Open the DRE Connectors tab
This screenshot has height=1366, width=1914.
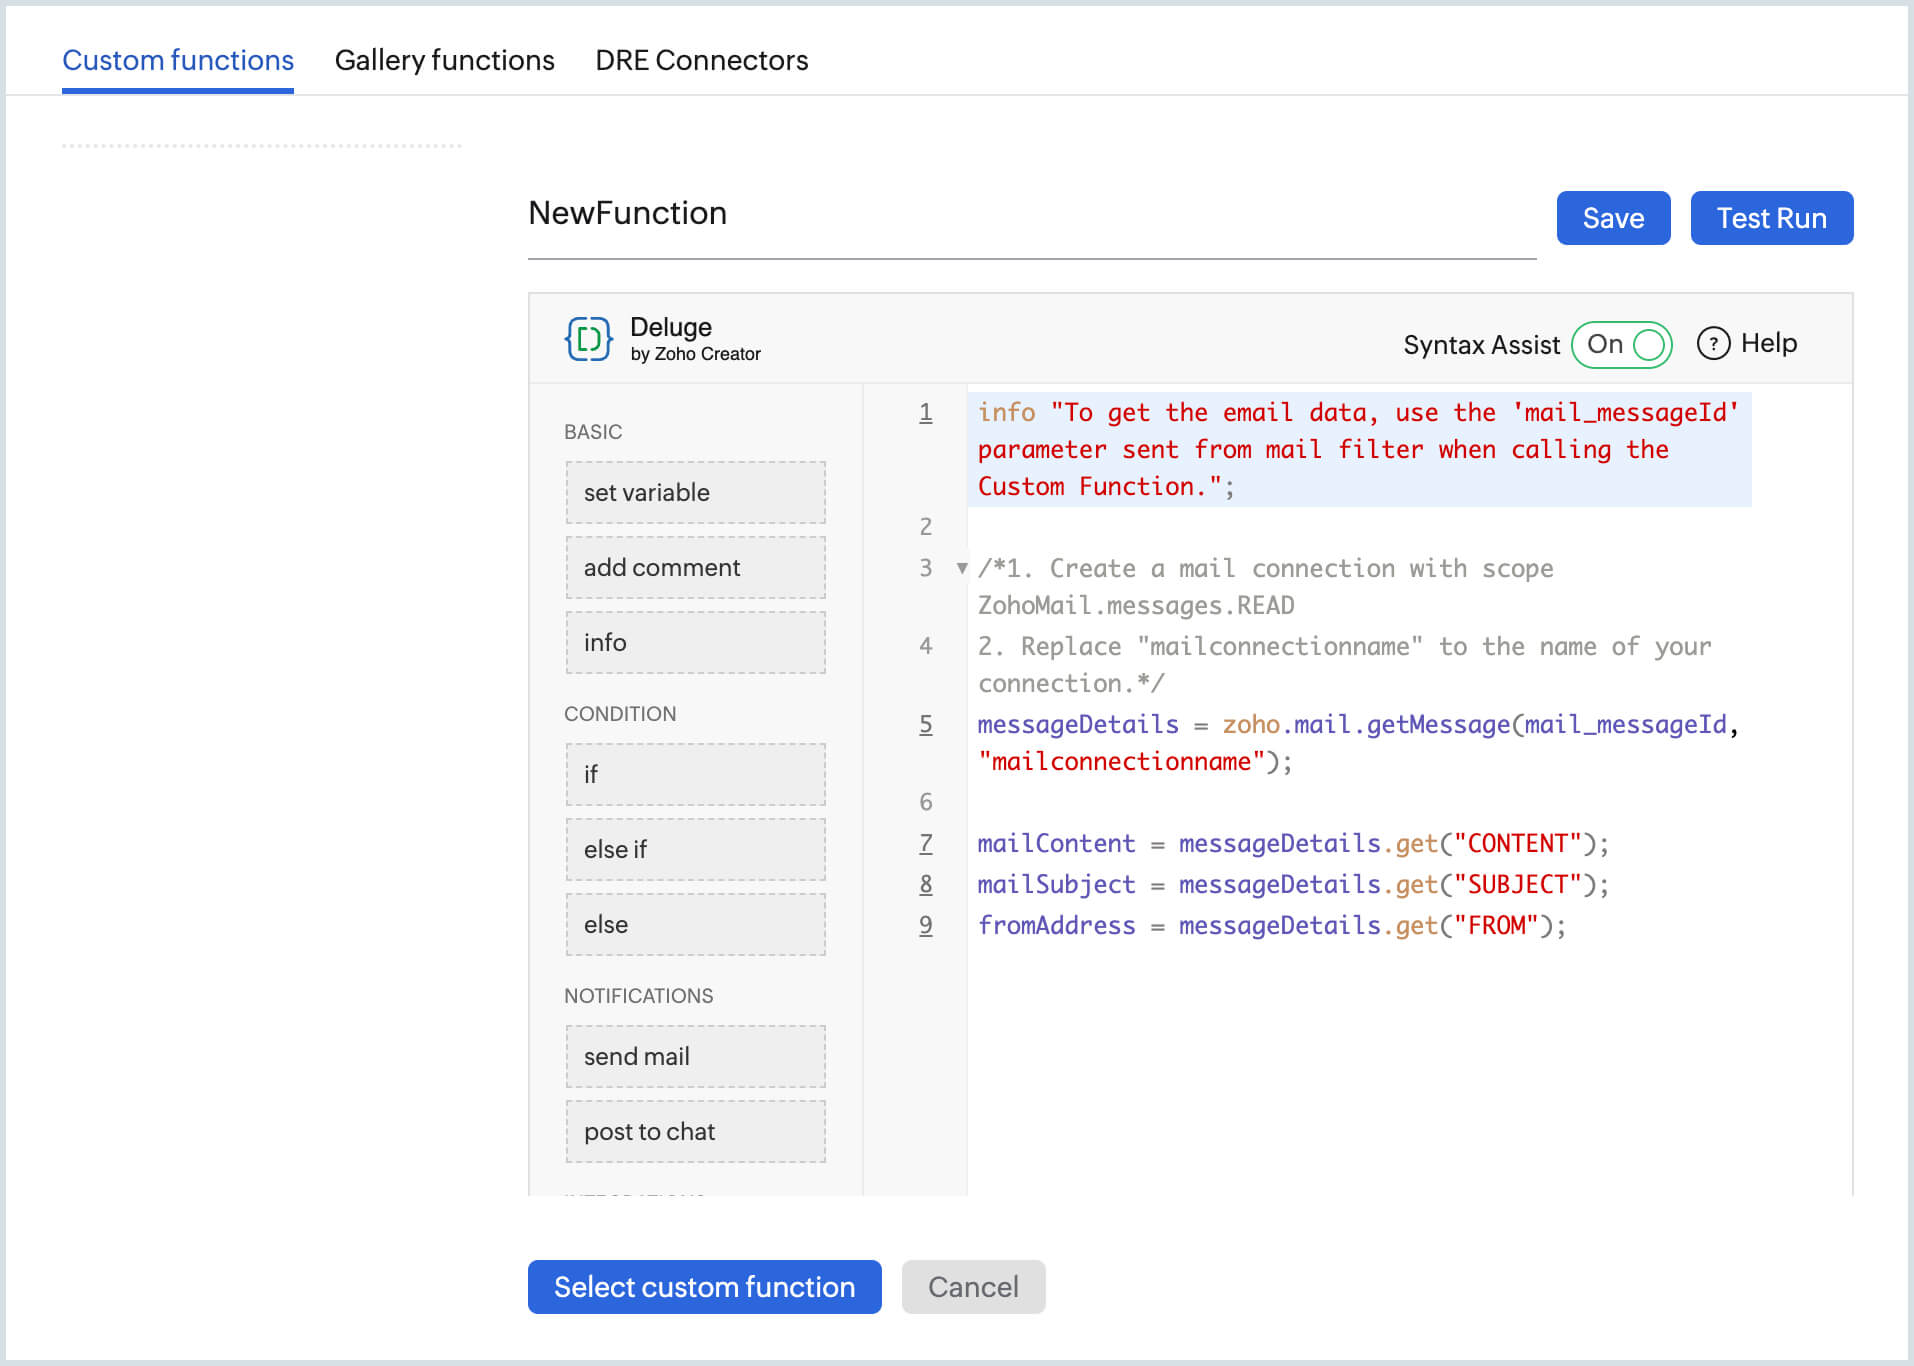701,60
